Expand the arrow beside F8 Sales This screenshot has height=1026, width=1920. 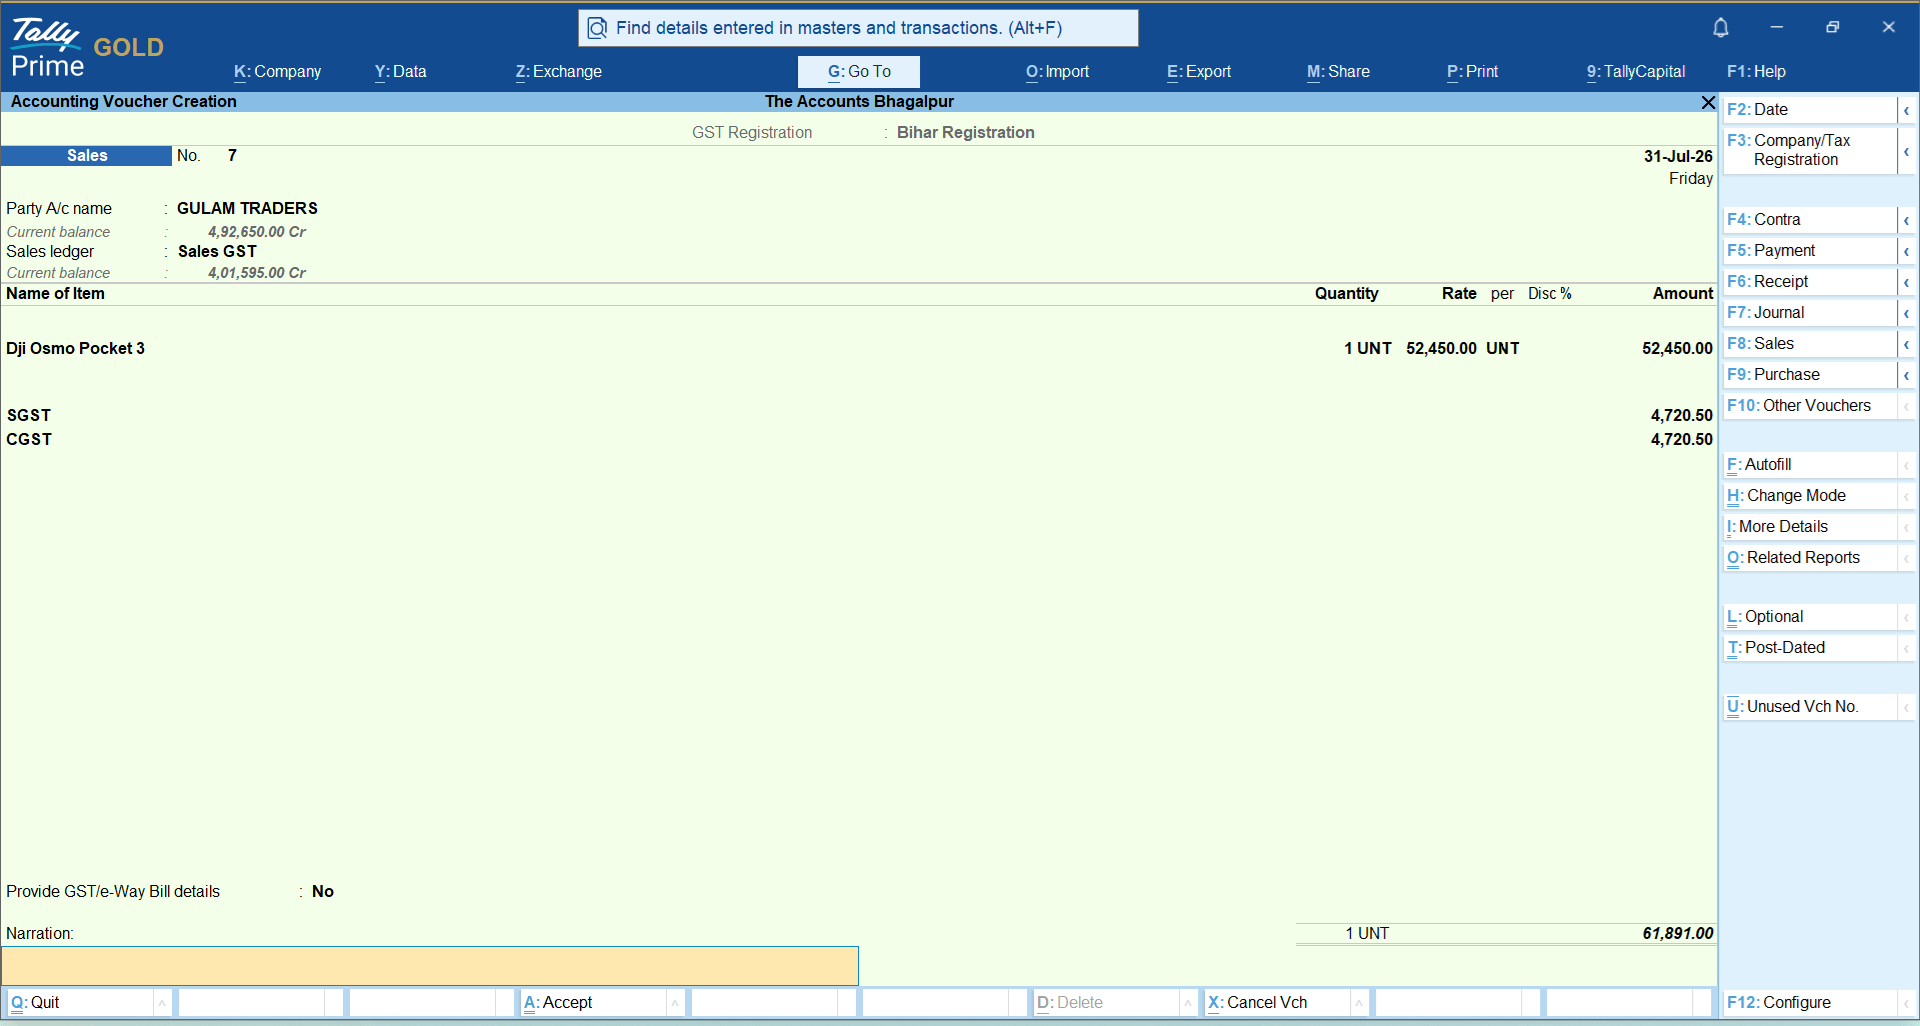tap(1907, 344)
